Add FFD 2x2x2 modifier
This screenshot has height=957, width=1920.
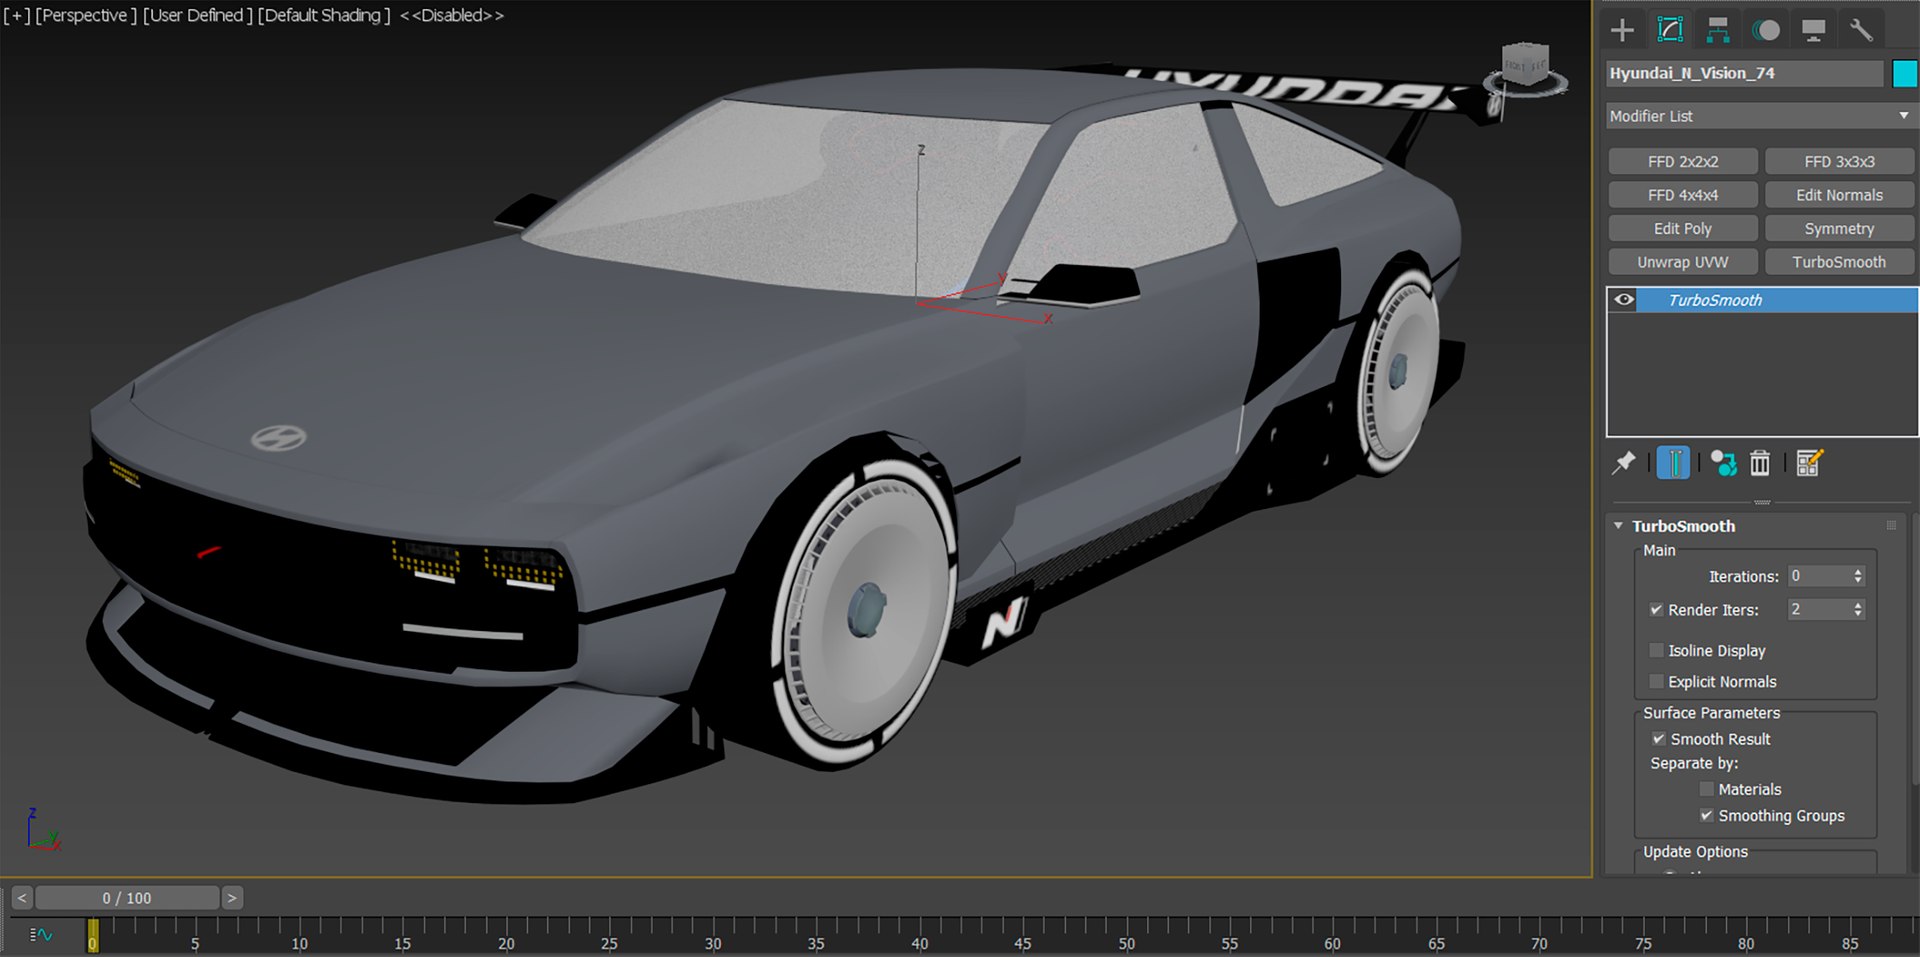point(1683,161)
